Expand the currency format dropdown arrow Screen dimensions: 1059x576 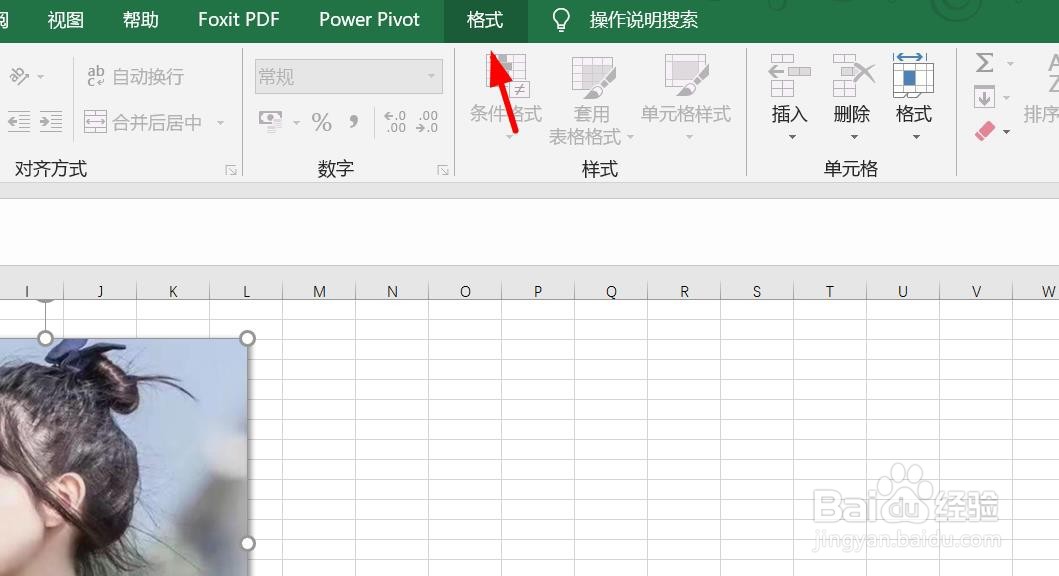(296, 123)
